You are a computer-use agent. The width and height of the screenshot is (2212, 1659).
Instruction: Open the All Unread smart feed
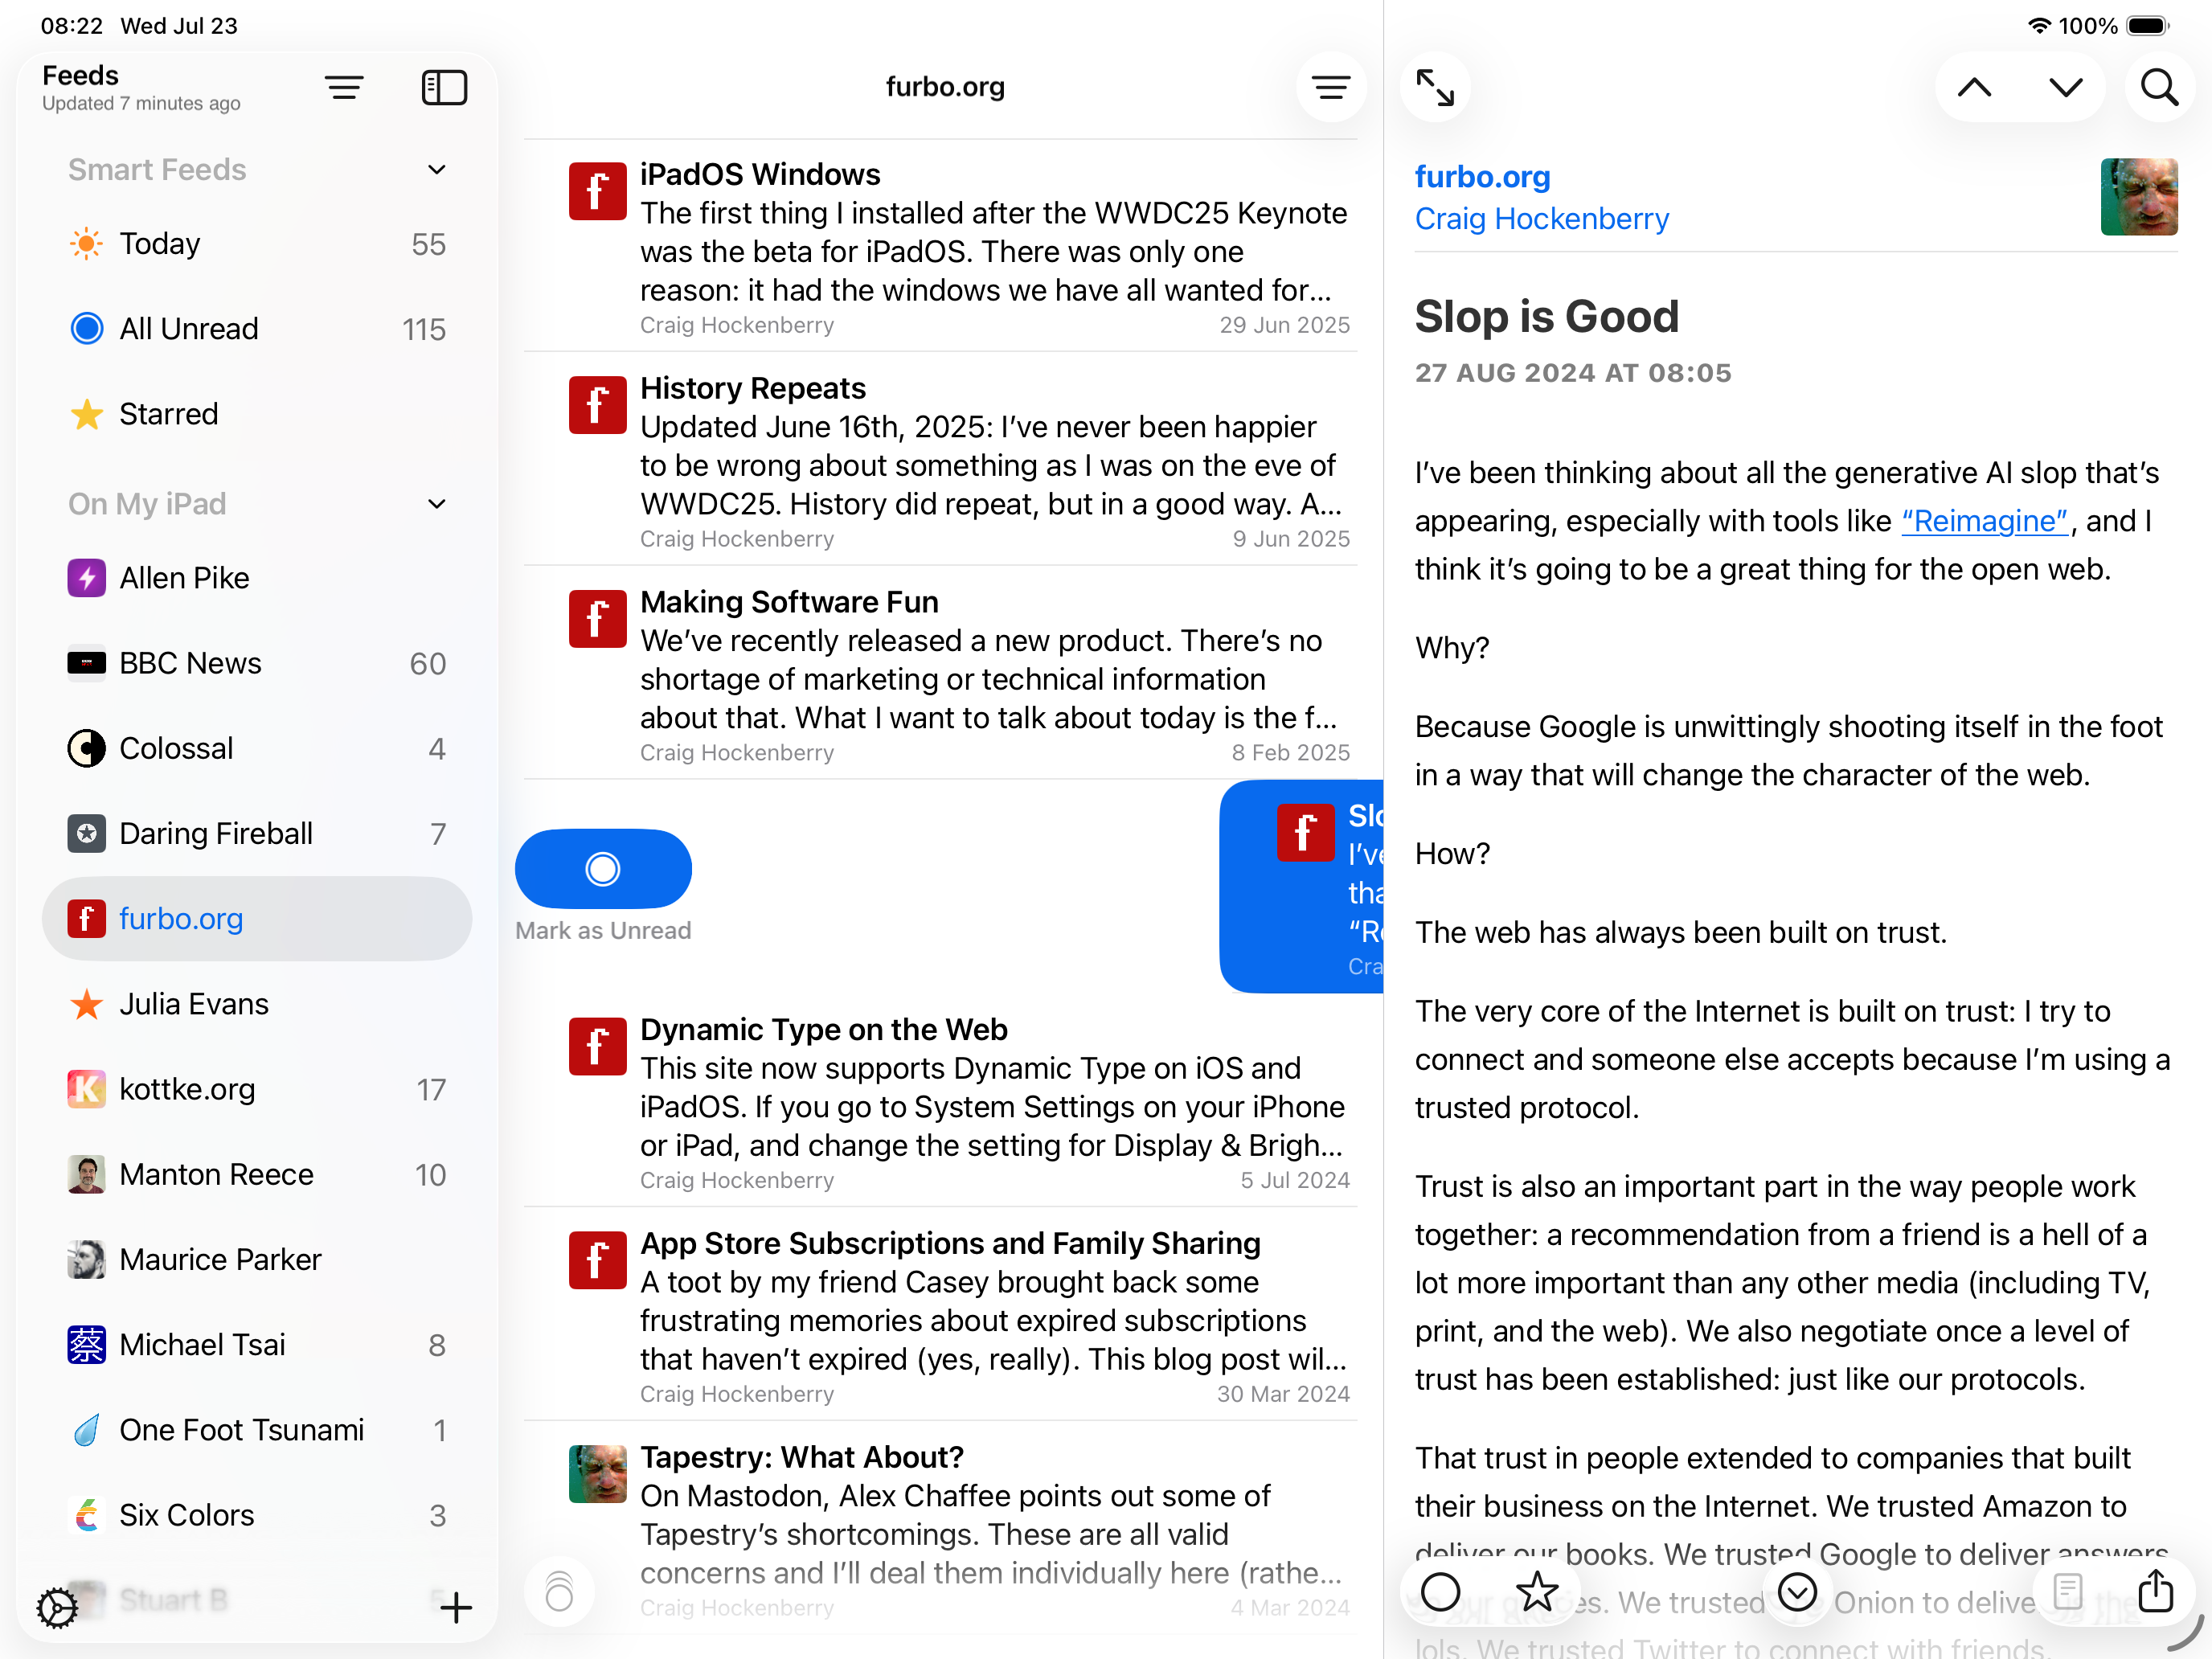point(189,329)
